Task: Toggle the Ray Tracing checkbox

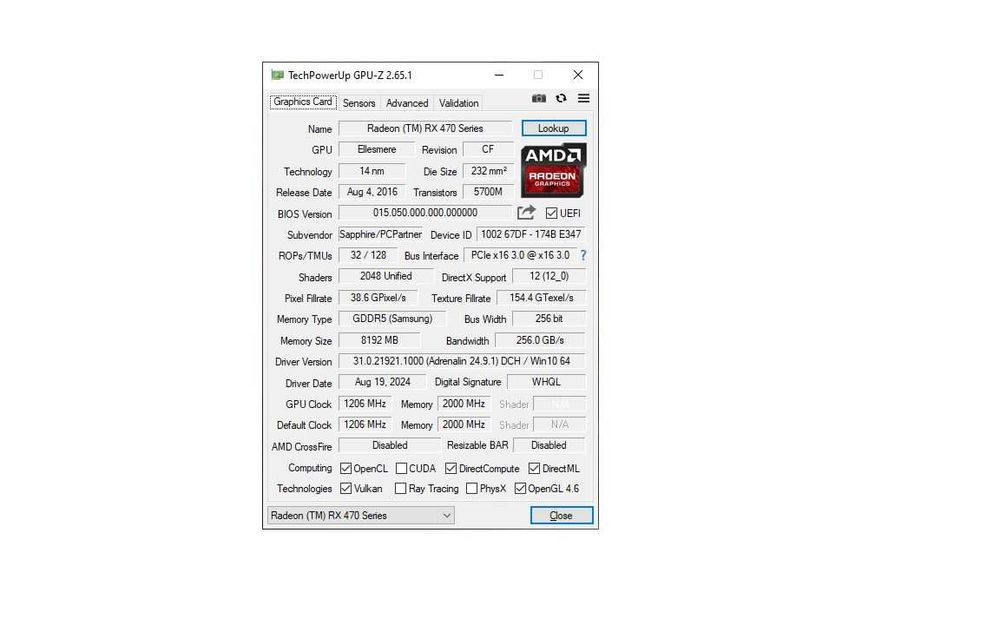Action: [x=401, y=489]
